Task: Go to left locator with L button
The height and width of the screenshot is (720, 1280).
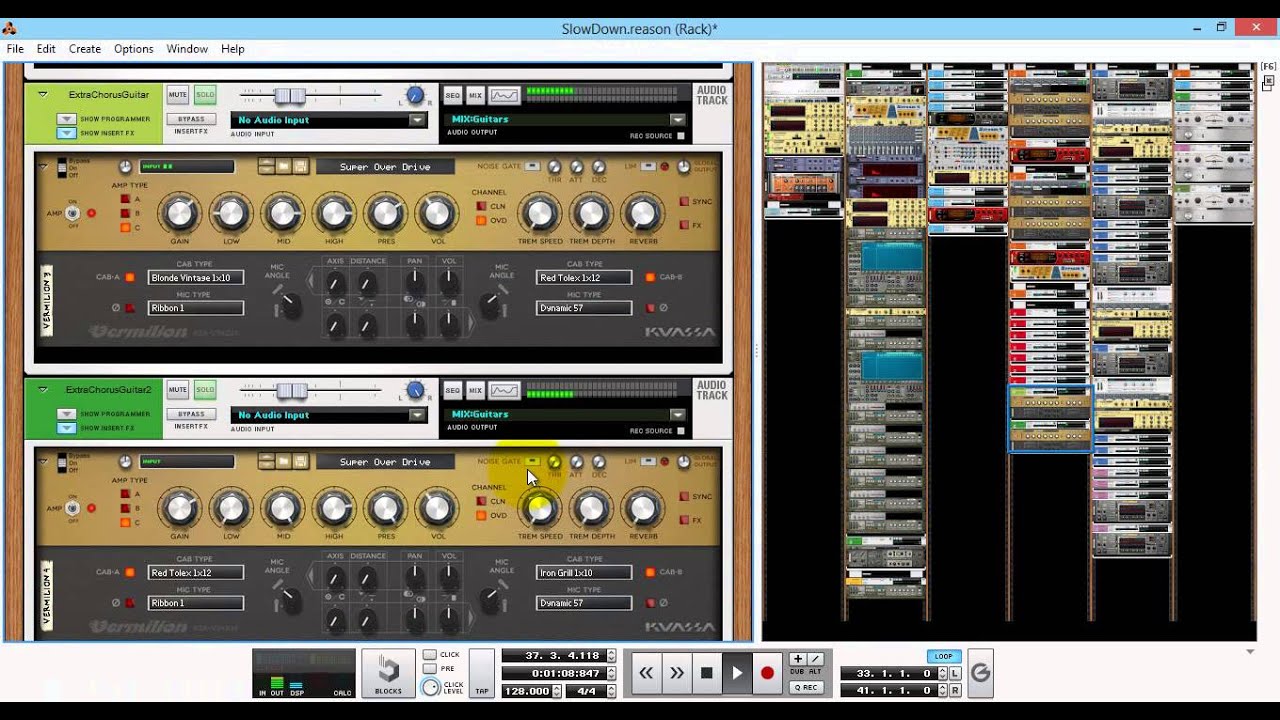Action: click(x=955, y=674)
